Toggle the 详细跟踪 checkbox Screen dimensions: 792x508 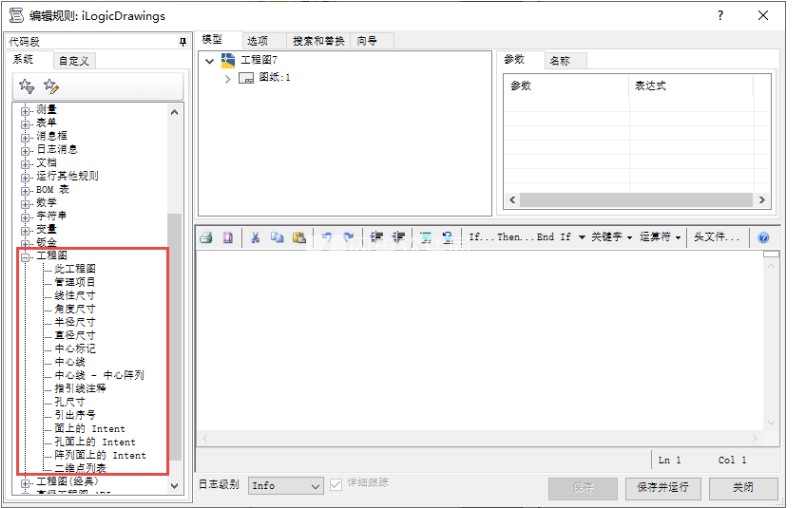tap(336, 485)
